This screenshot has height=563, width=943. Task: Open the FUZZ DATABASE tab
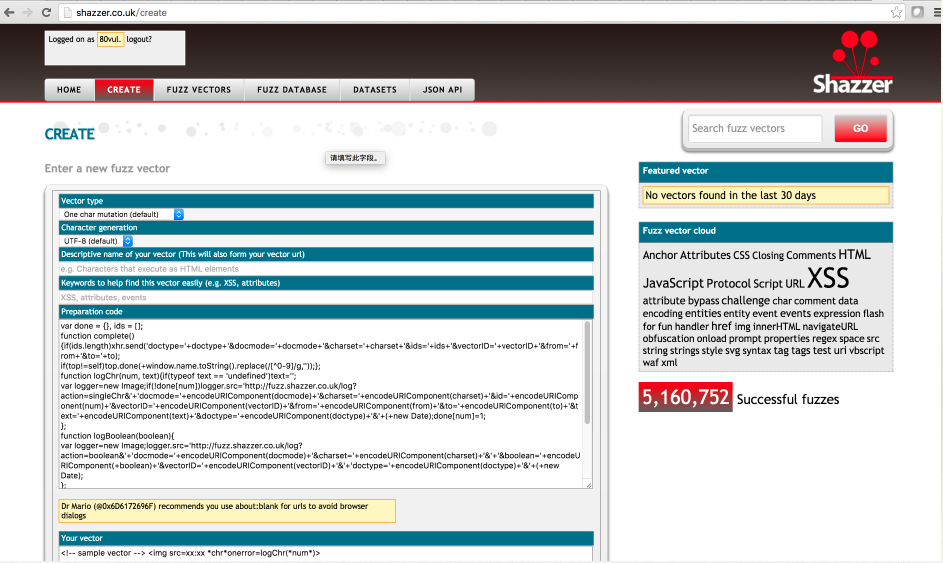pos(292,90)
